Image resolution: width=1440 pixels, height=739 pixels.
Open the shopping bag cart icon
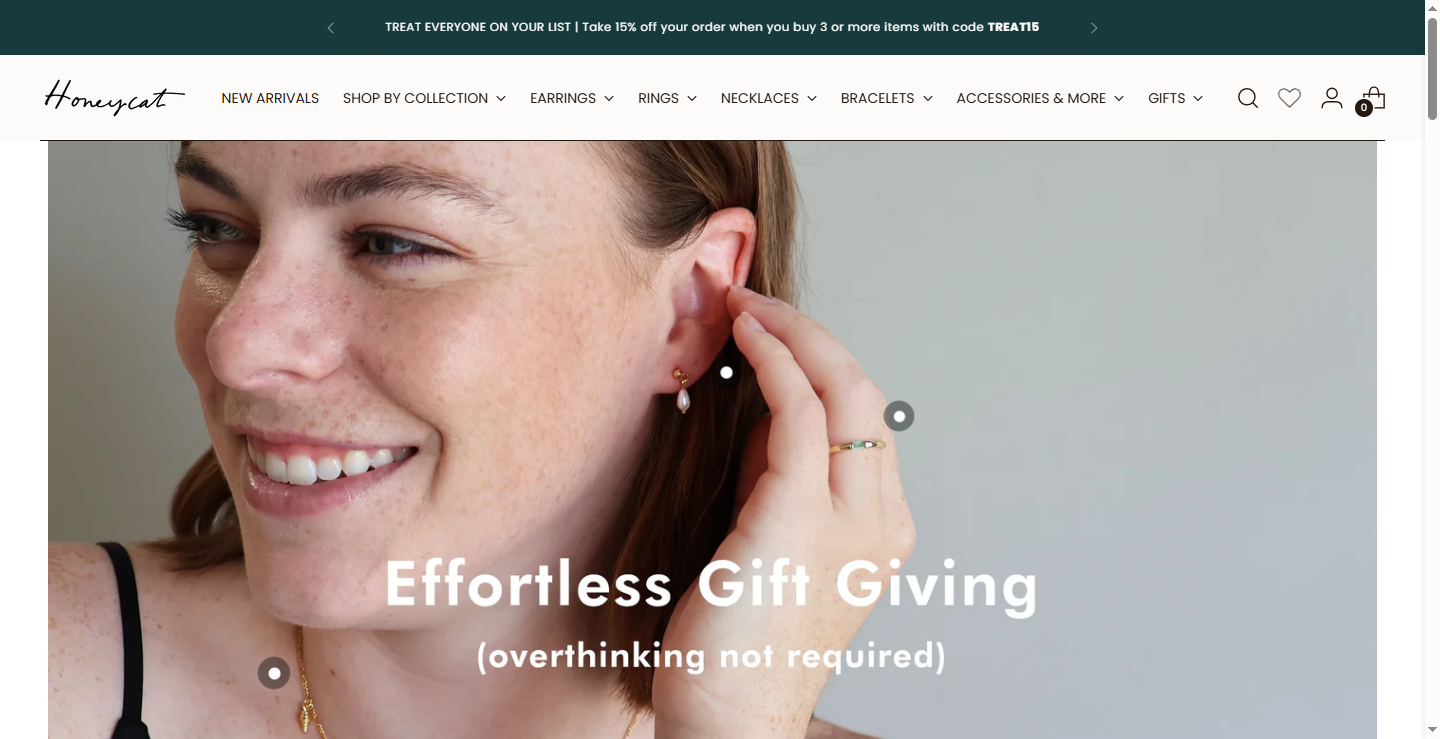1371,100
